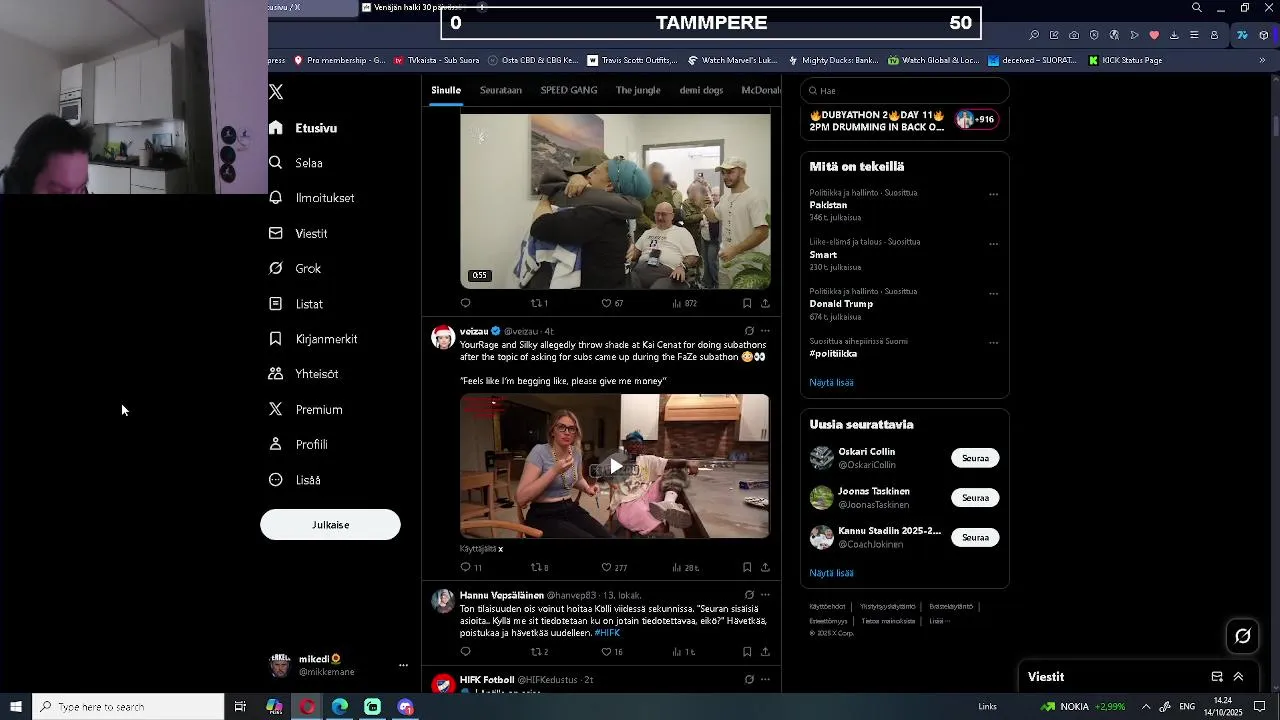Like veizau's post with 277 likes

tap(614, 567)
